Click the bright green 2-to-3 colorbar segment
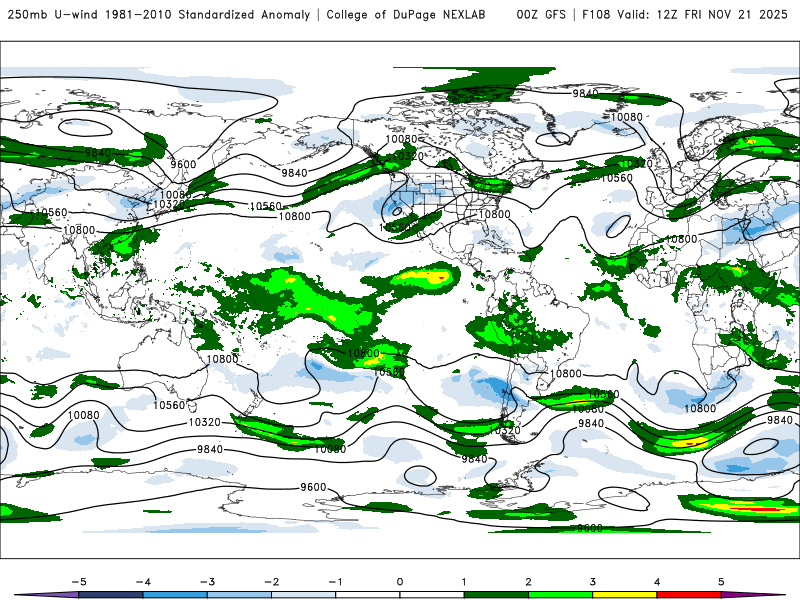The image size is (800, 600). (560, 595)
